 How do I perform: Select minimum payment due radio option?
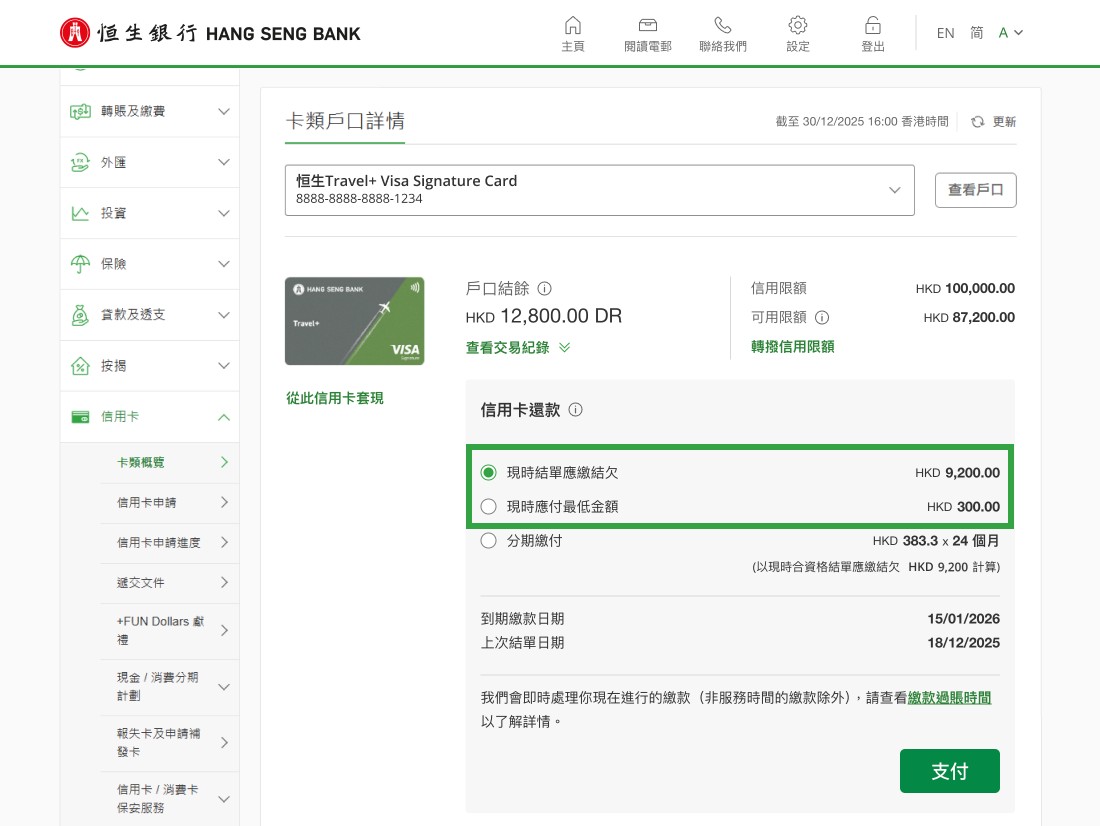click(x=488, y=507)
